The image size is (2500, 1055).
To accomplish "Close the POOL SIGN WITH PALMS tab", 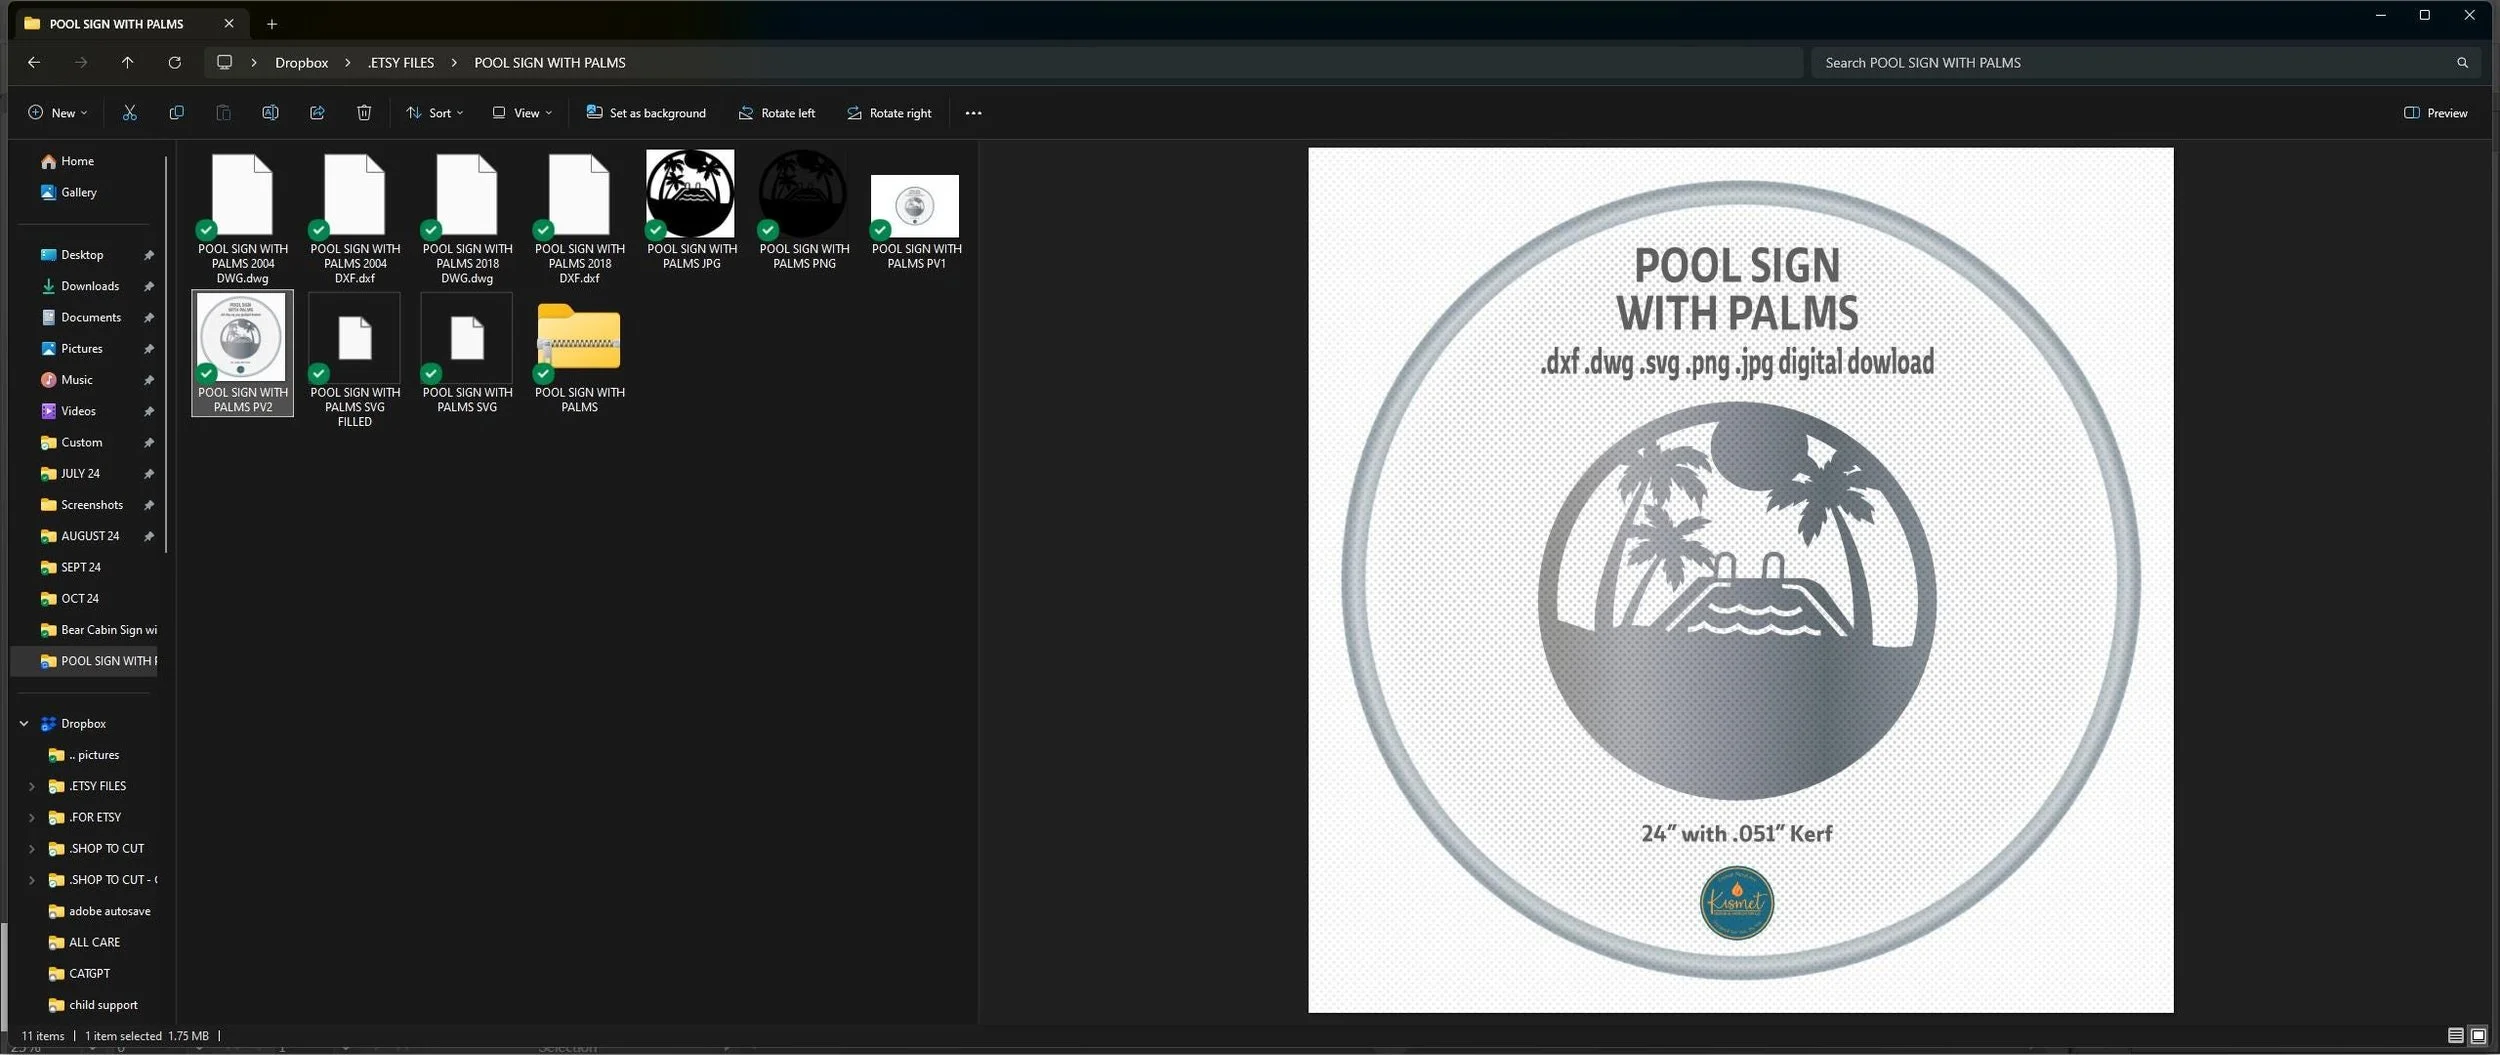I will coord(229,23).
